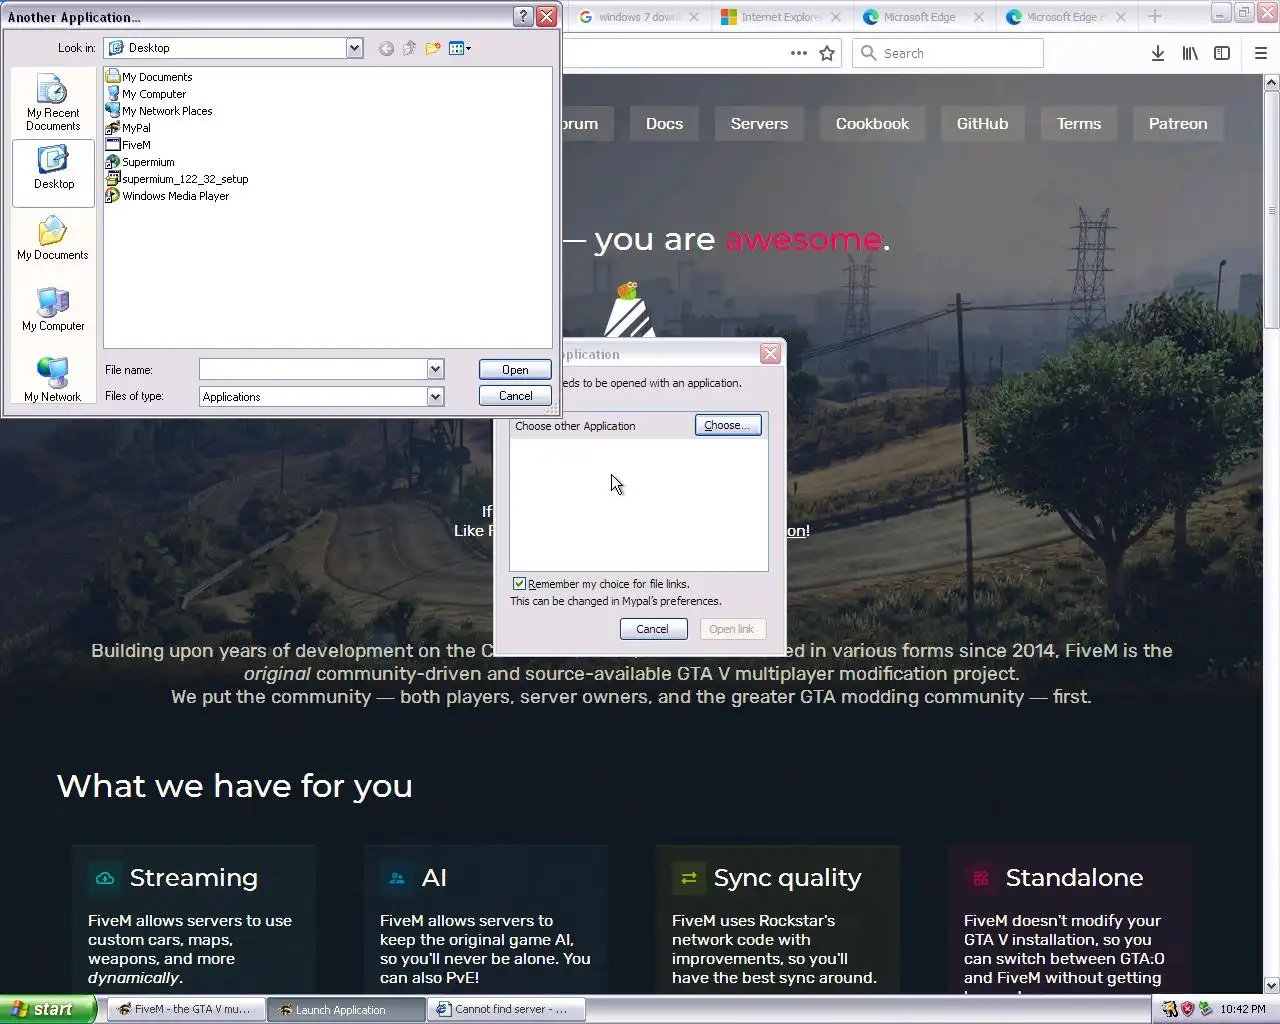This screenshot has width=1280, height=1024.
Task: Click Cancel in the Another Application dialog
Action: click(x=515, y=396)
